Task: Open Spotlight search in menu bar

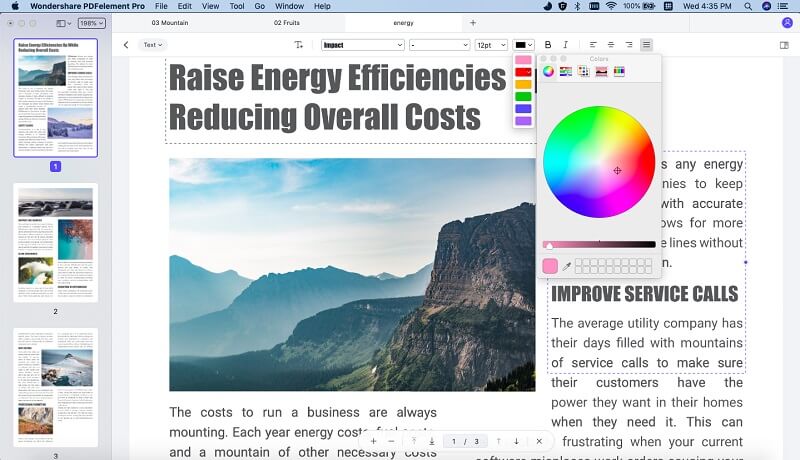Action: 748,6
